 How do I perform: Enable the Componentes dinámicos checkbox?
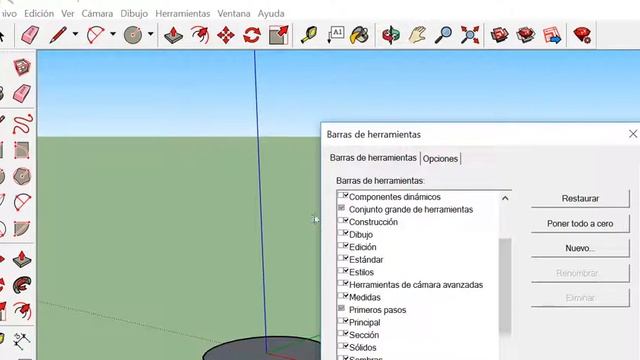click(x=342, y=196)
